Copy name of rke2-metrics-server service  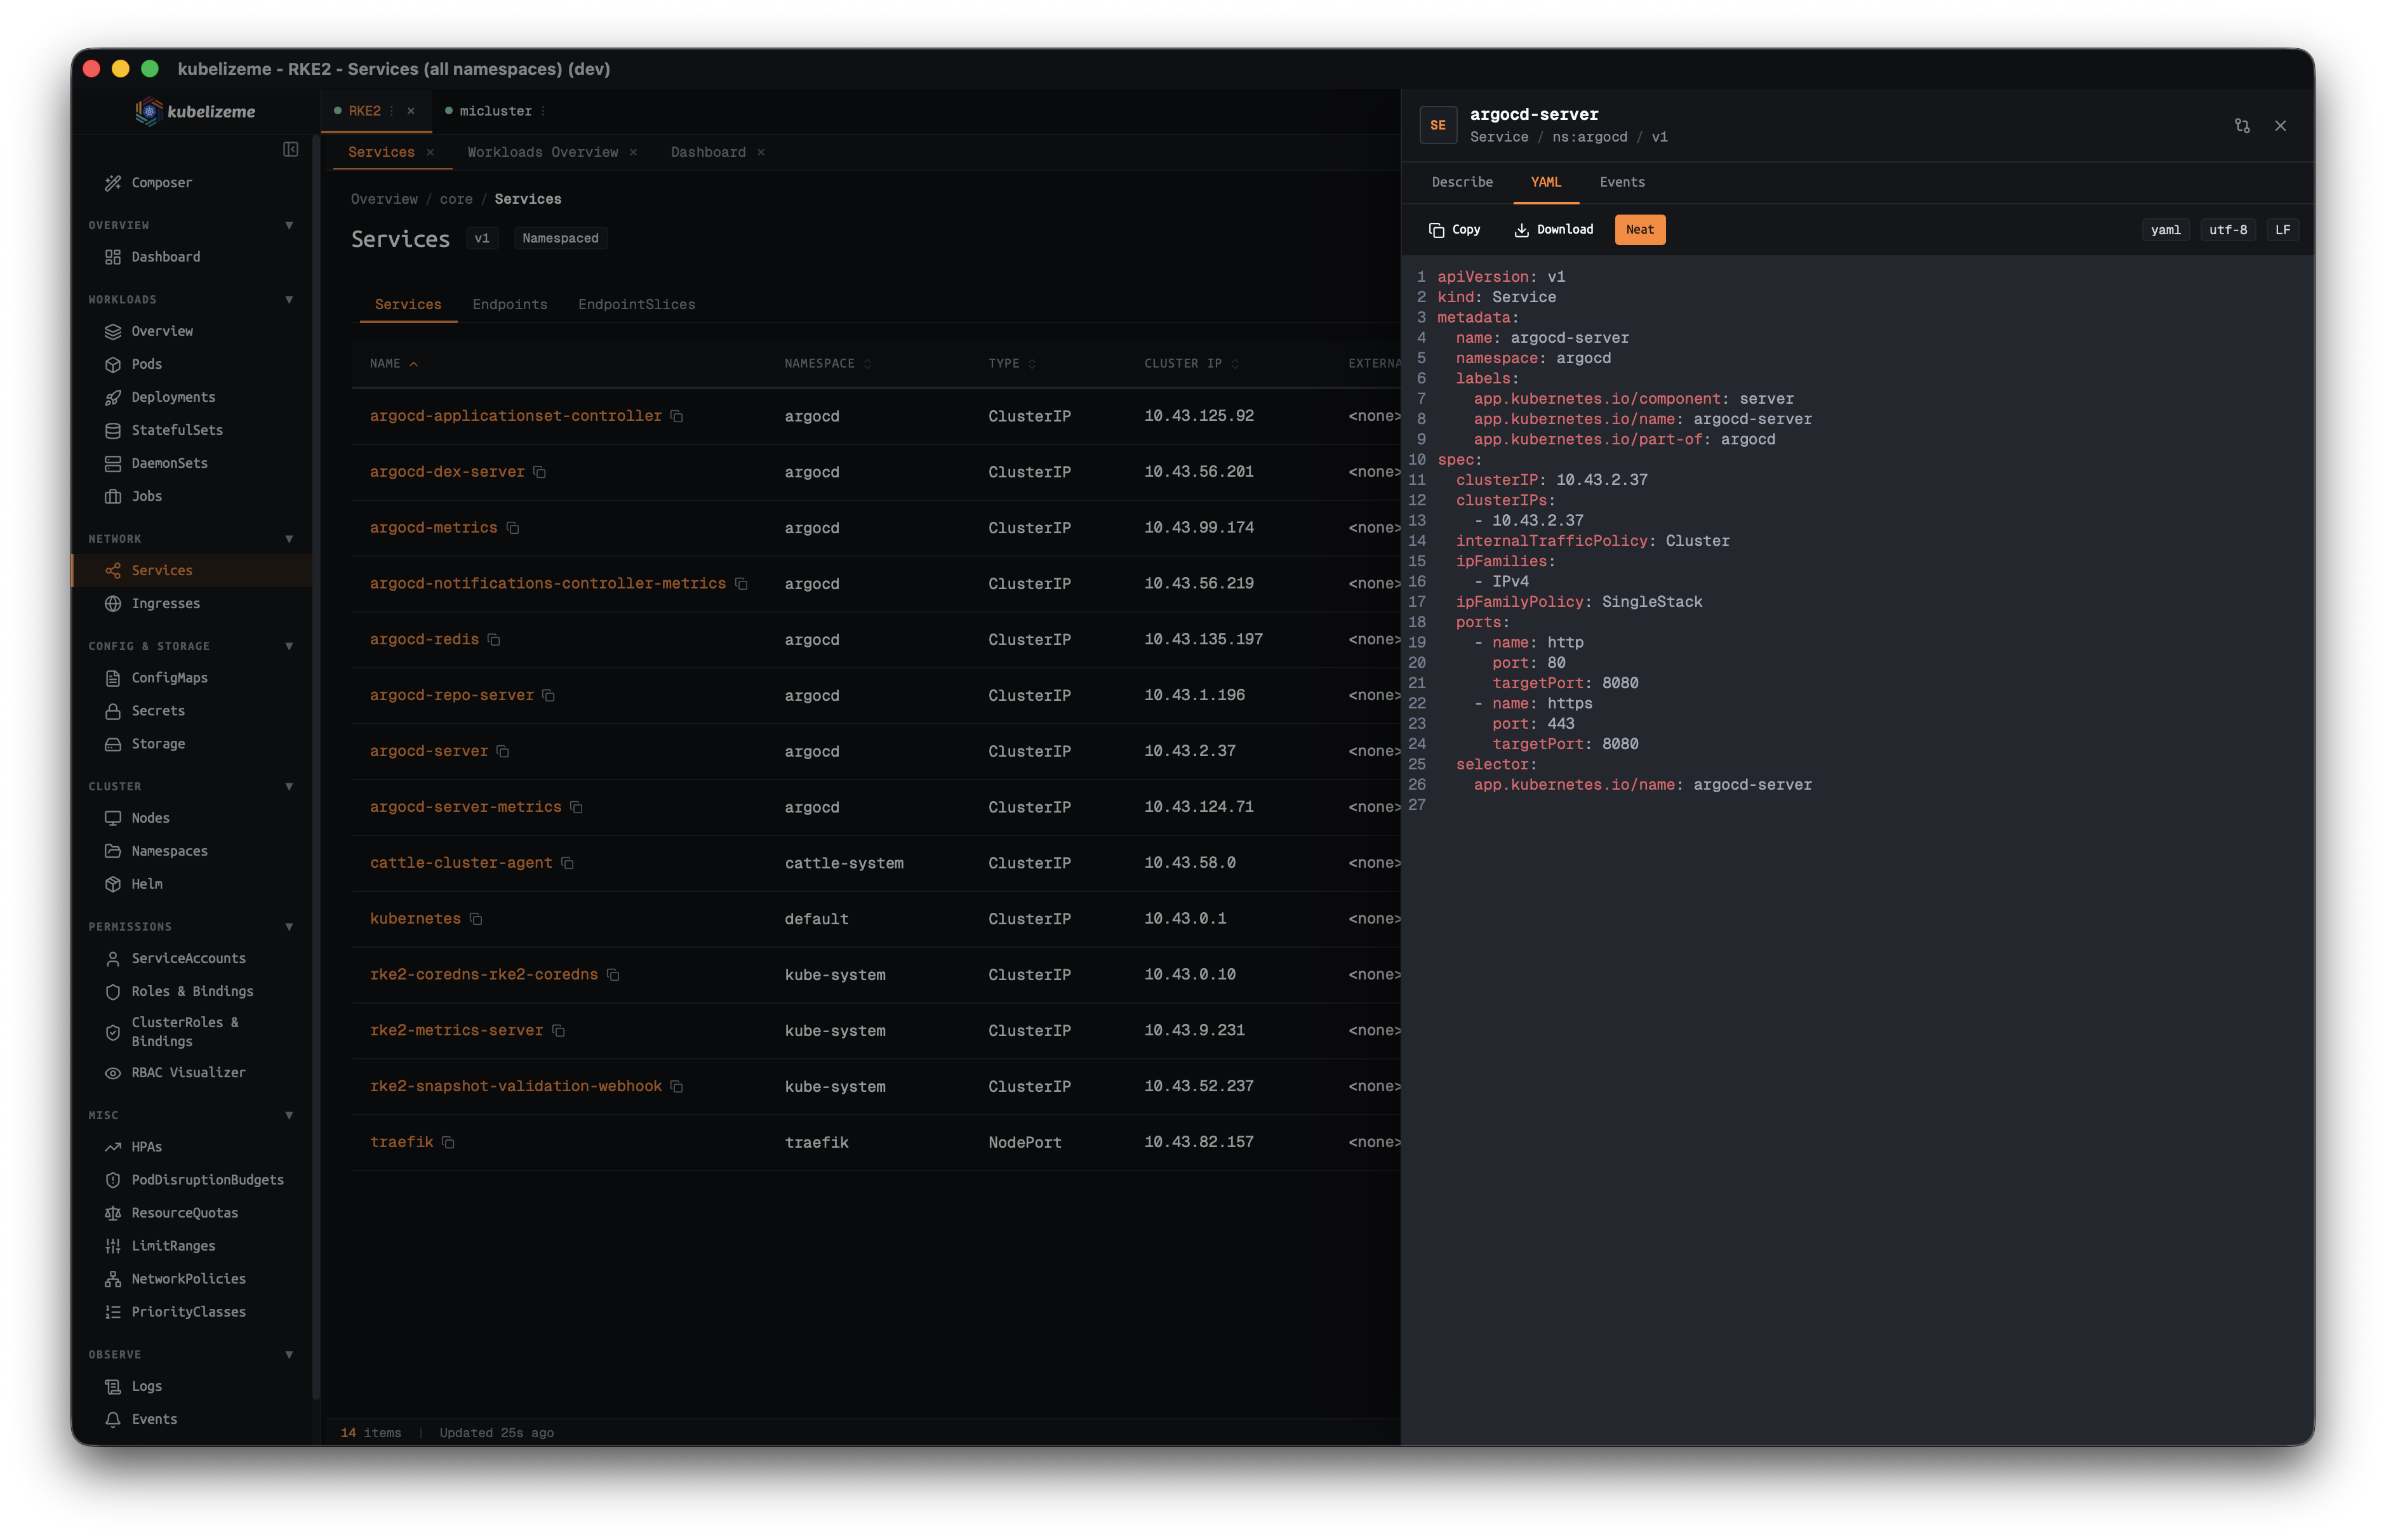click(559, 1031)
